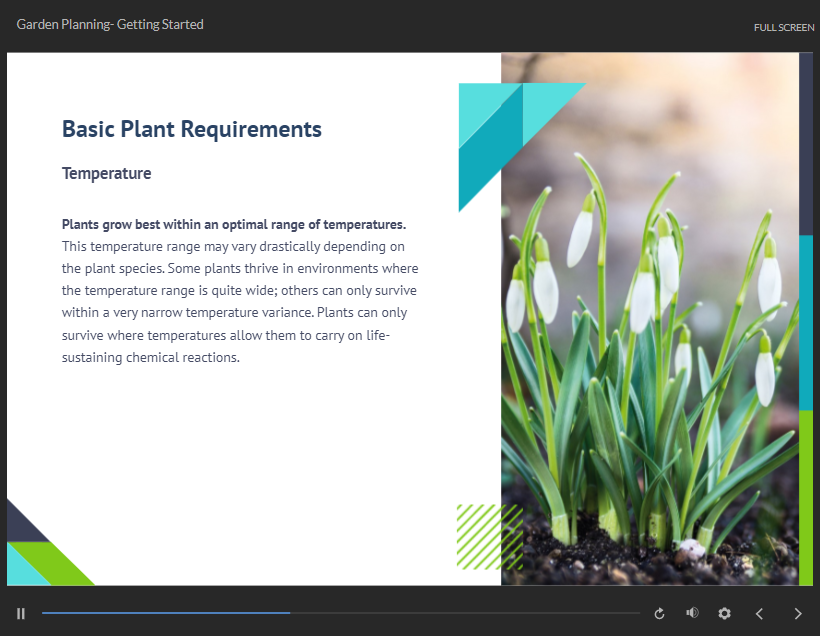Select the Temperature subheading

pos(107,173)
